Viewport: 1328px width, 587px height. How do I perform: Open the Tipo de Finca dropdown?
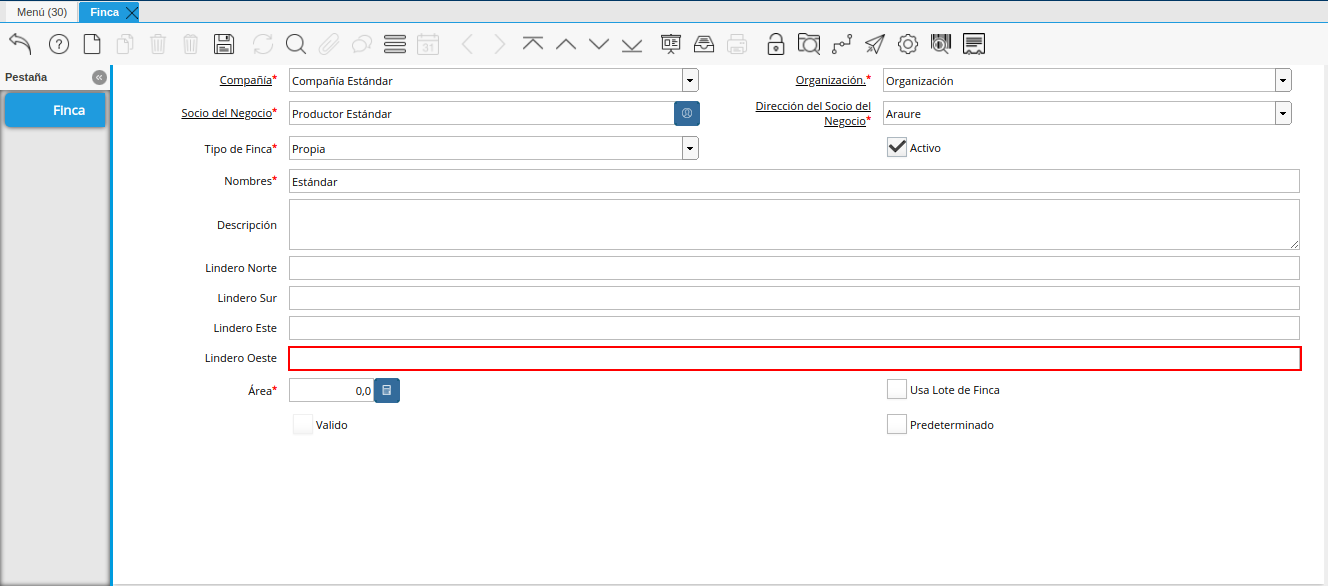pos(690,148)
